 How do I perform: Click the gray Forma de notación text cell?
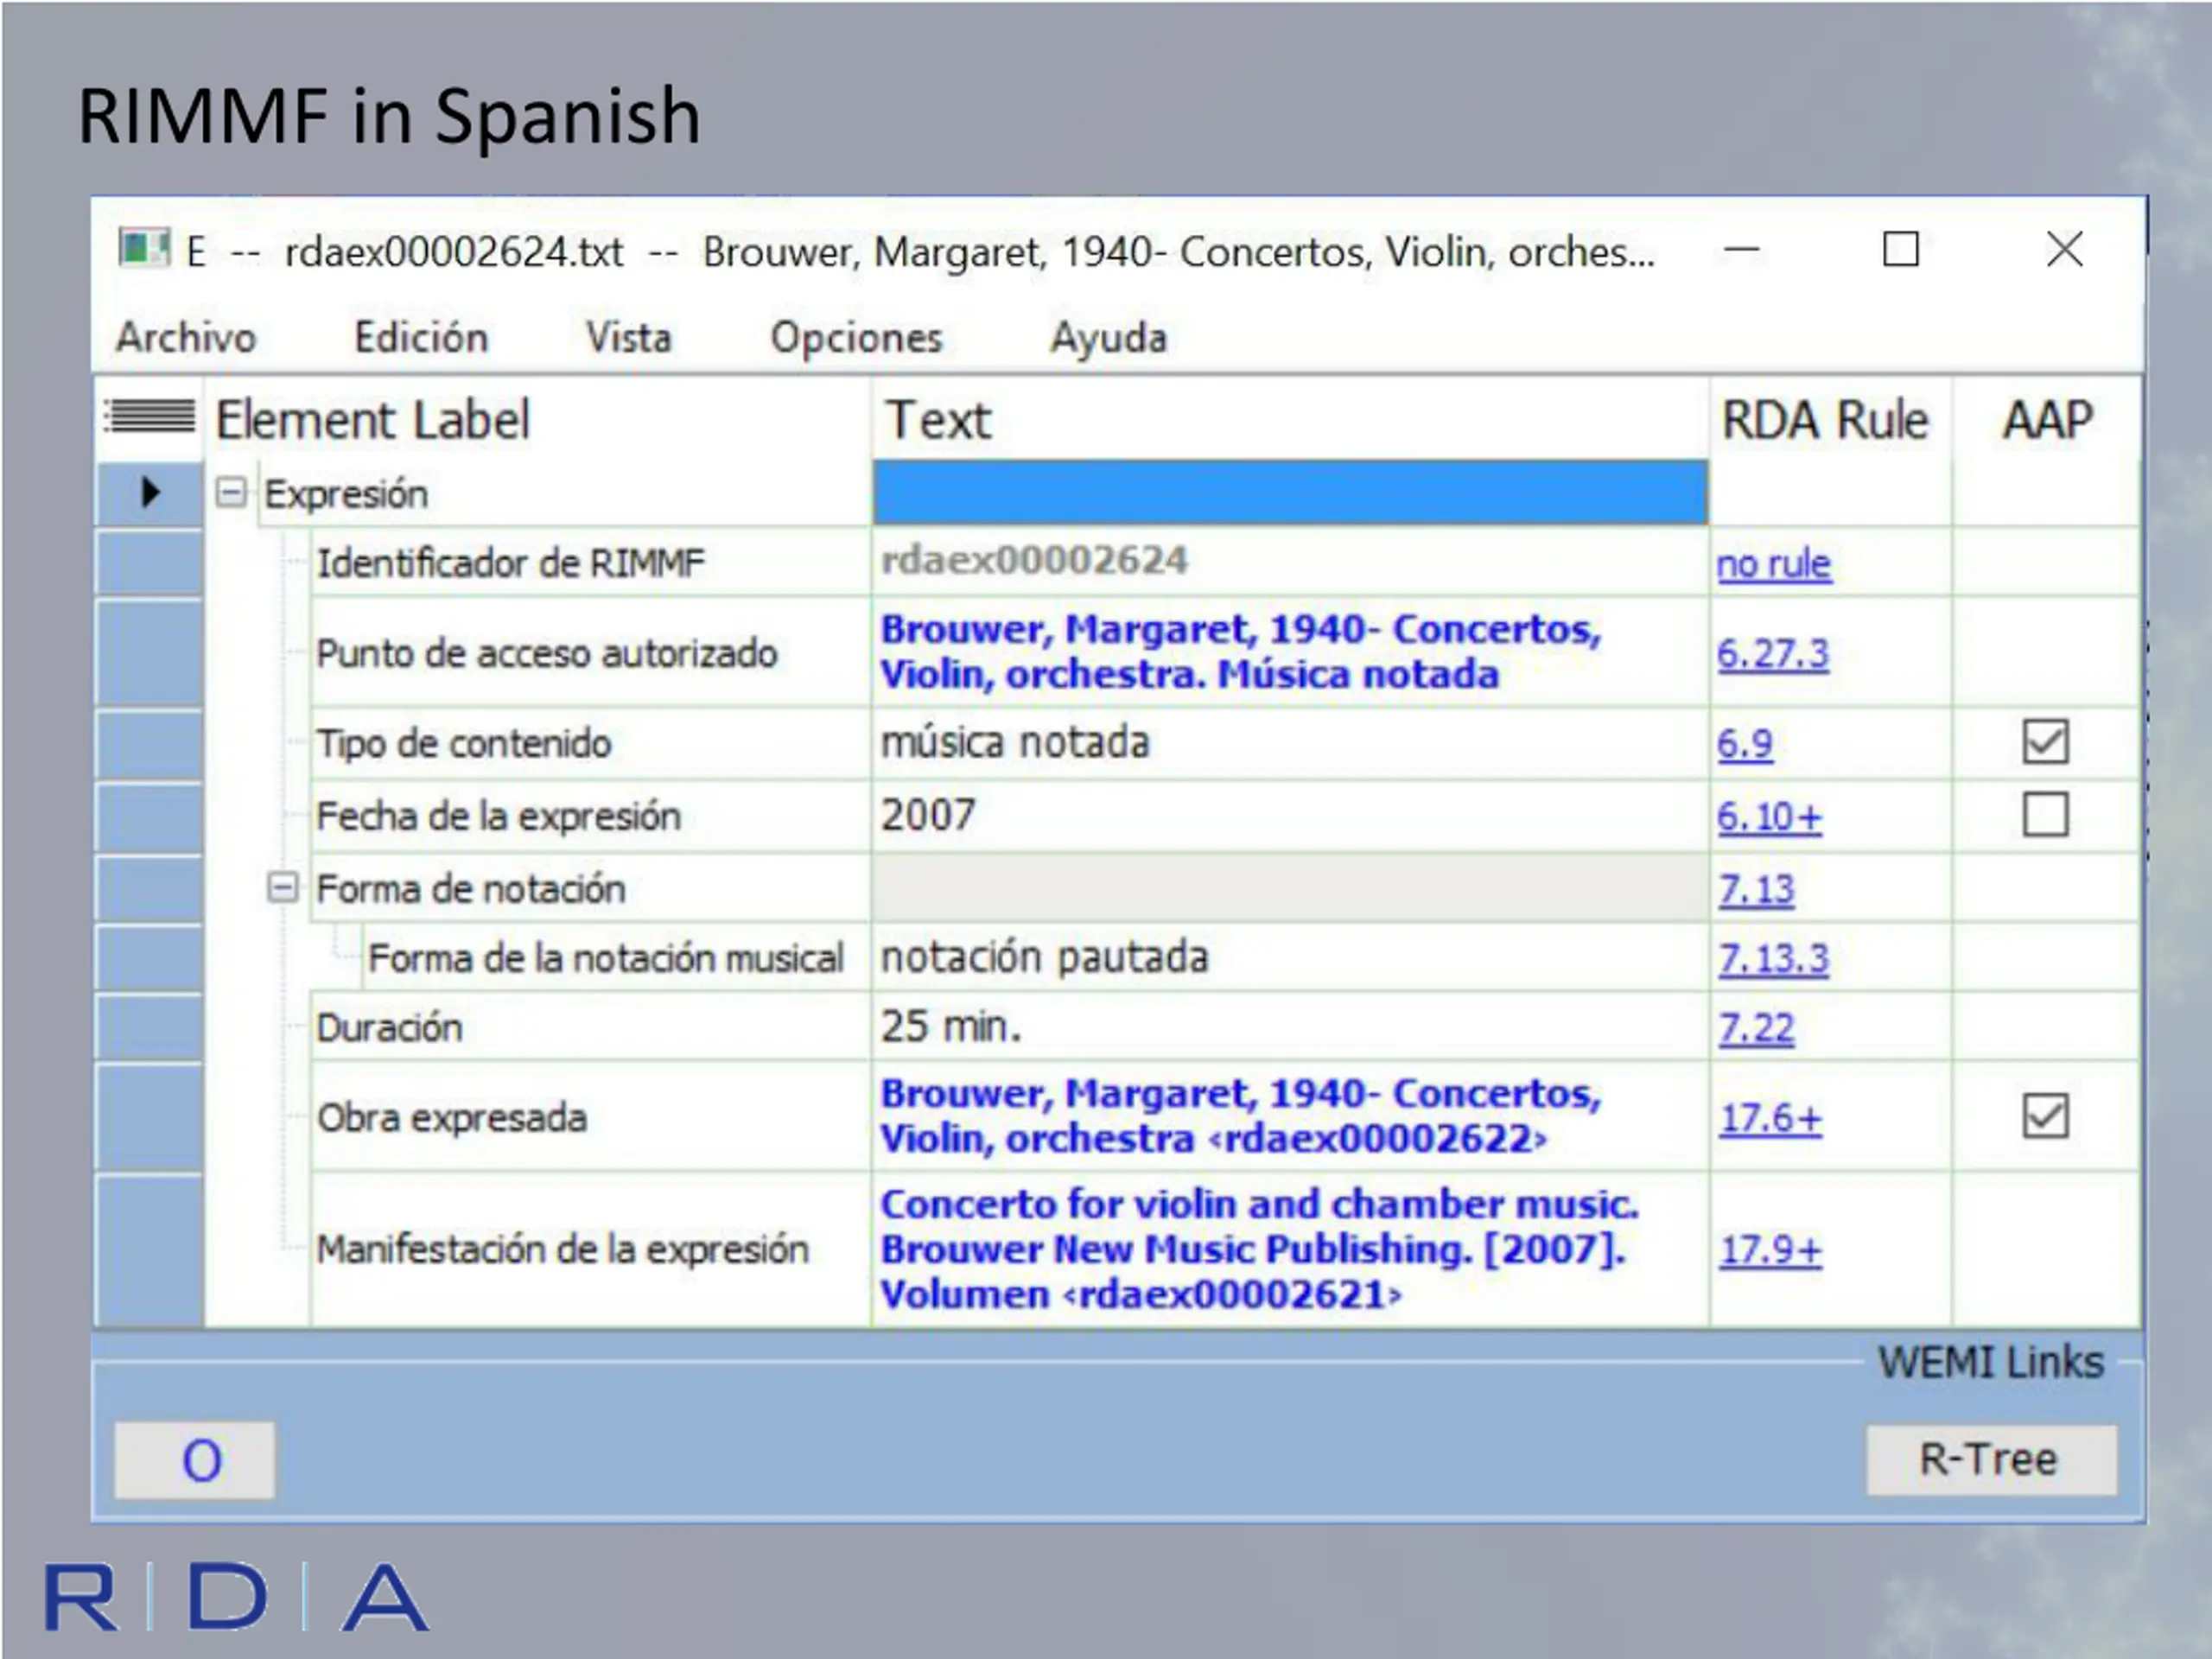(x=1290, y=887)
